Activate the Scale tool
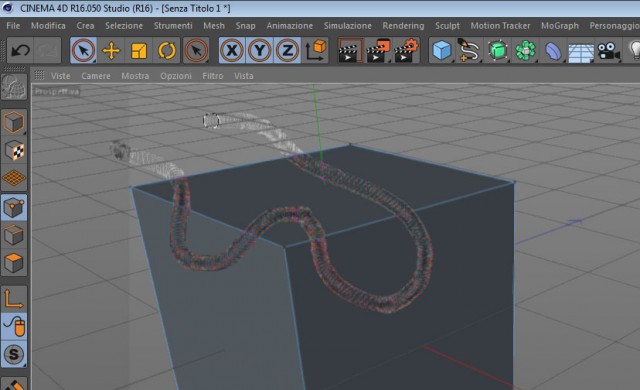Viewport: 640px width, 390px height. coord(139,51)
